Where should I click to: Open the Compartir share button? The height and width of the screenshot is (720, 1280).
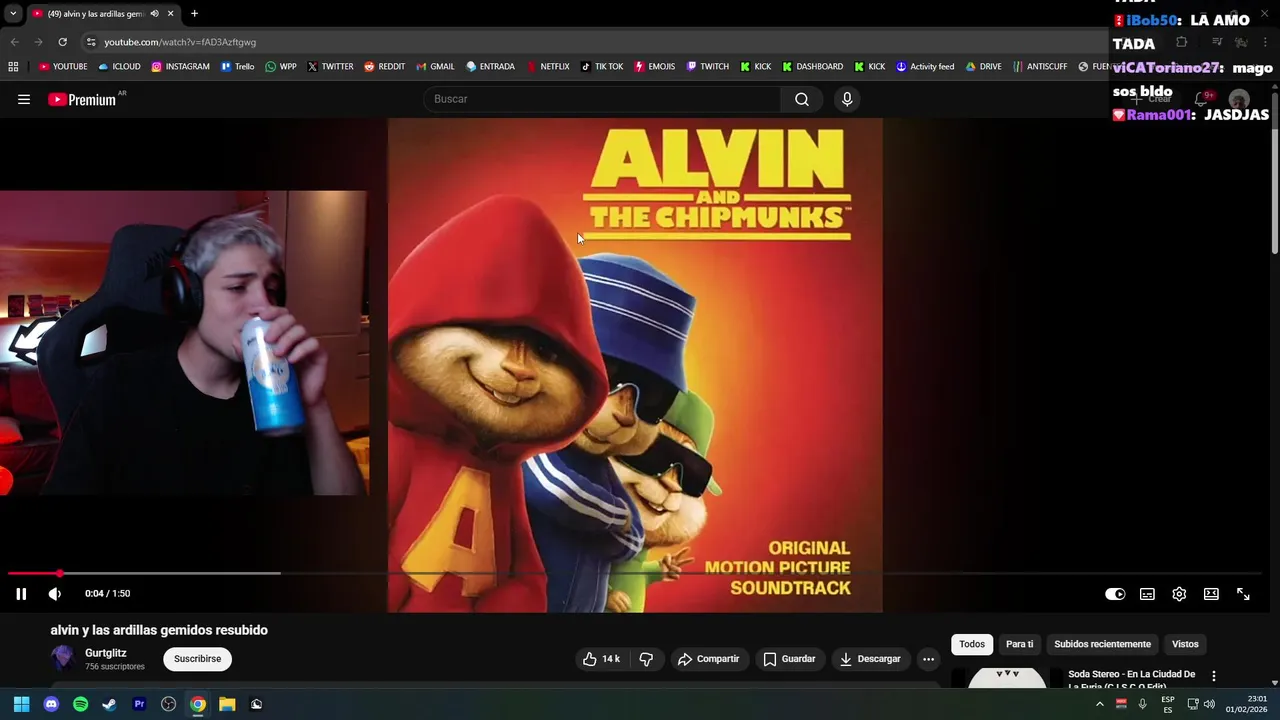(x=708, y=659)
